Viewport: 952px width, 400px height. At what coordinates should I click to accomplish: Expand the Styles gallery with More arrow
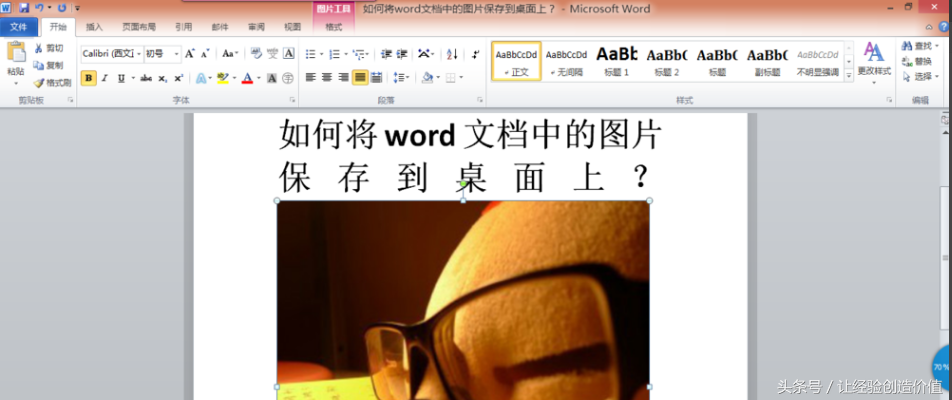849,76
